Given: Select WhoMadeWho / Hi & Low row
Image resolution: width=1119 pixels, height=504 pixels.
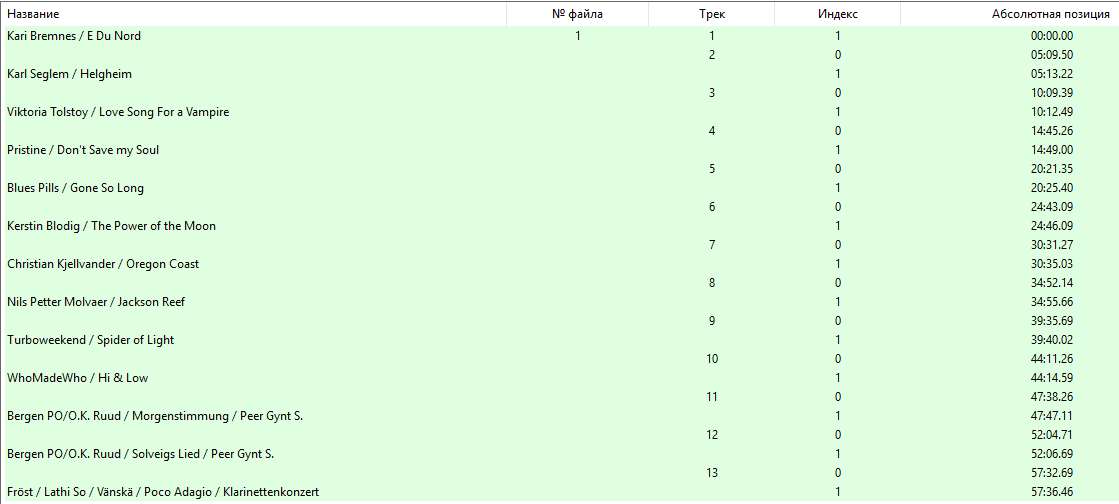Looking at the screenshot, I should coord(560,378).
